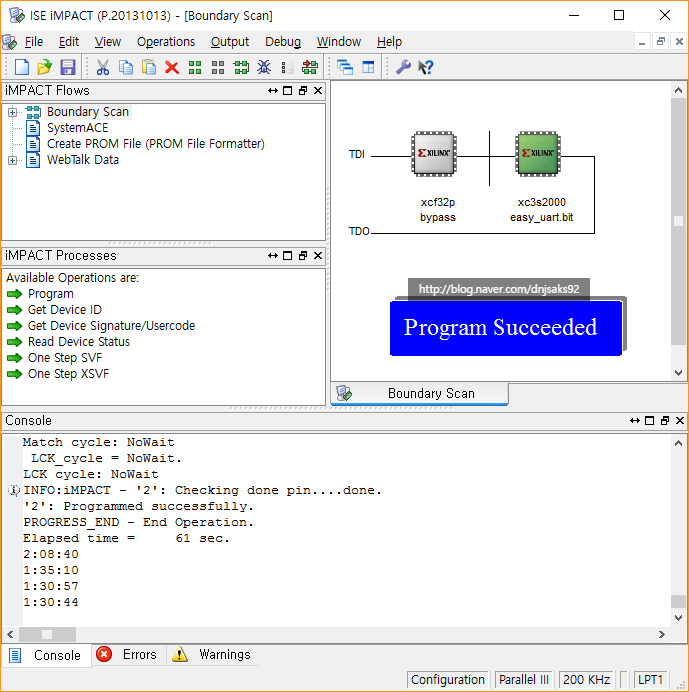This screenshot has width=689, height=692.
Task: Click the bug debug toolbar icon
Action: tap(264, 68)
